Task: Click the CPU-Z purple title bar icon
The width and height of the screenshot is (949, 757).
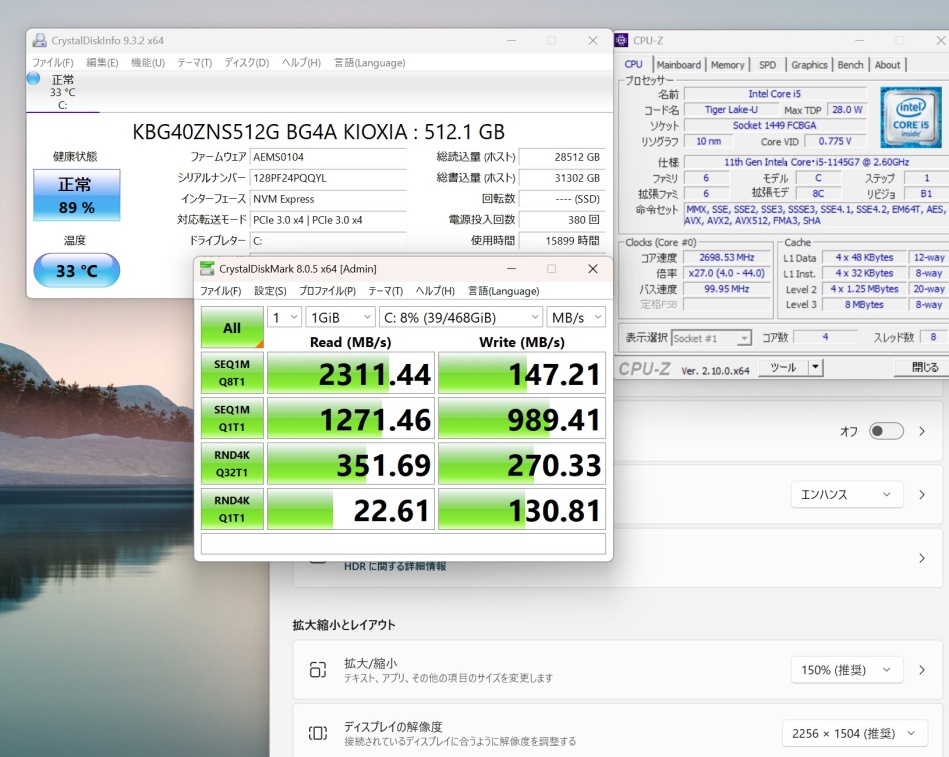Action: [x=623, y=41]
